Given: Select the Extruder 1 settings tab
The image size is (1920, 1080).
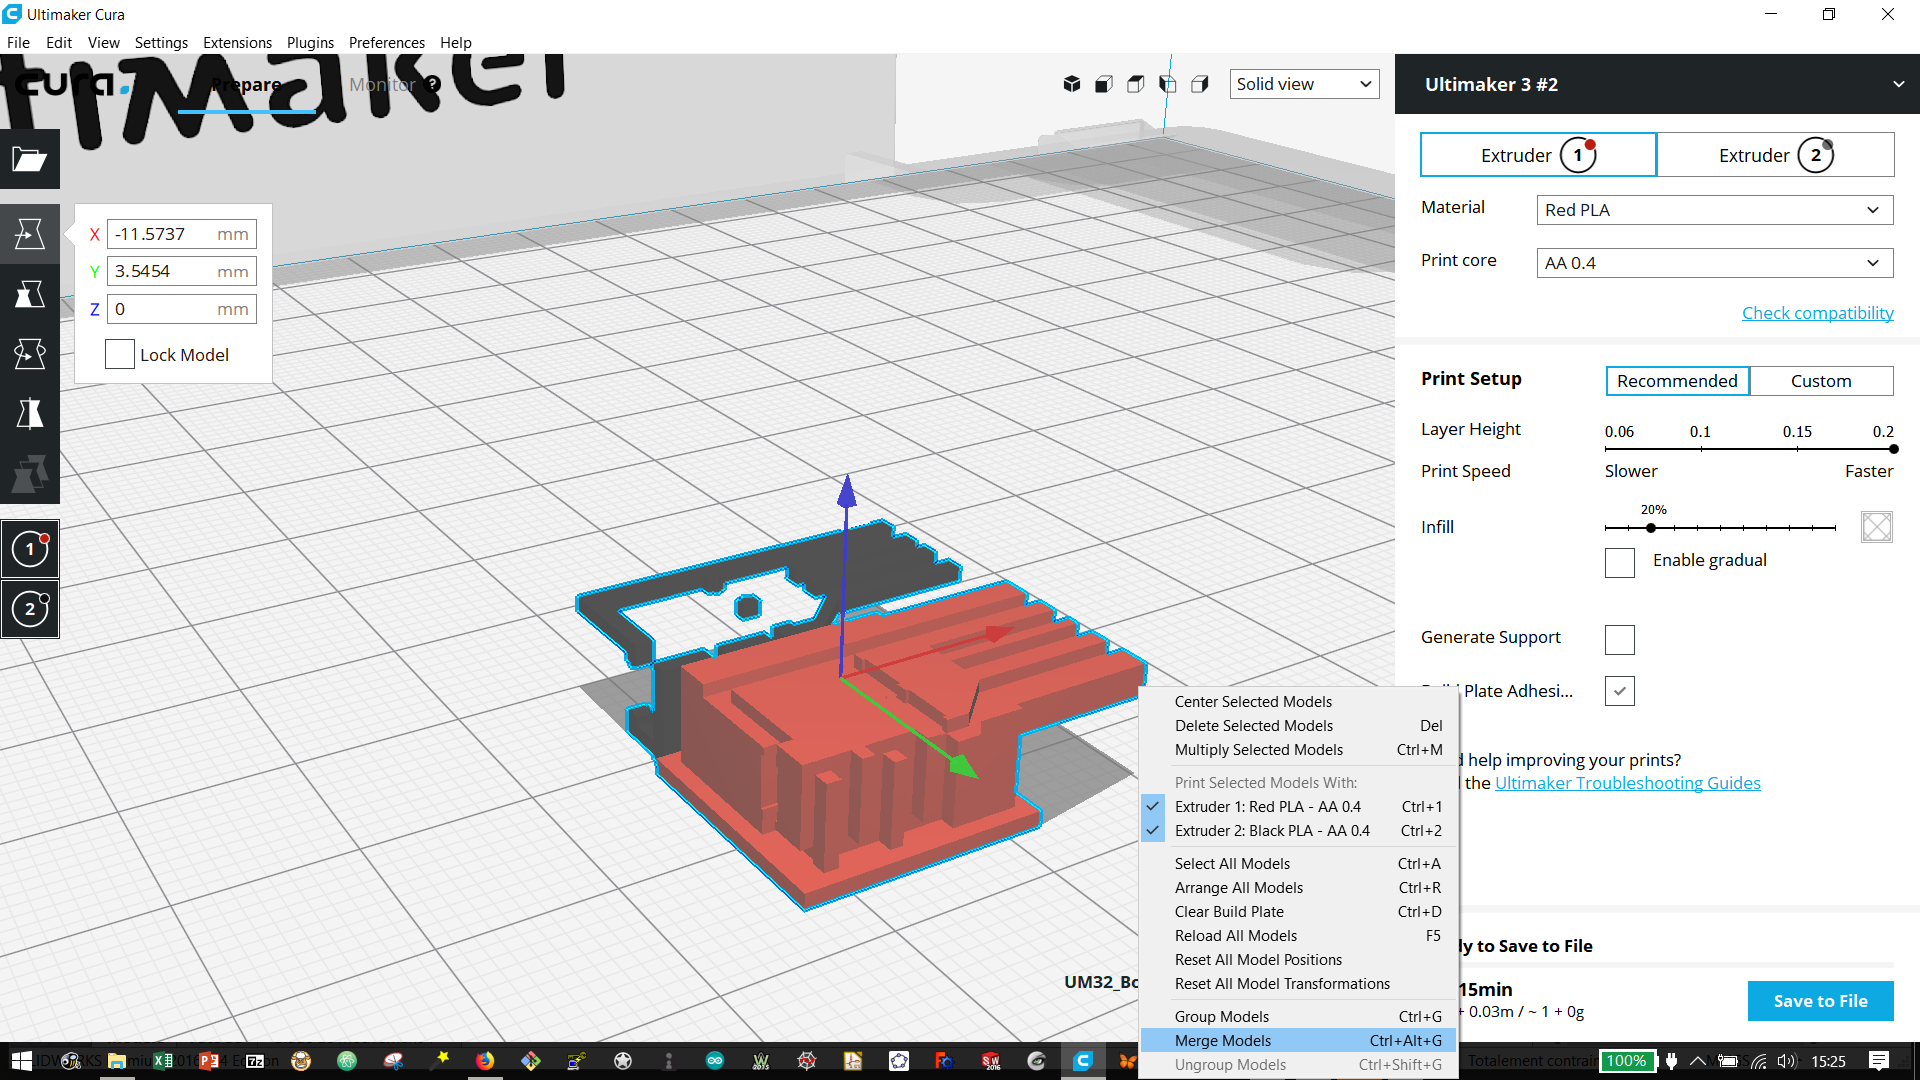Looking at the screenshot, I should pos(1538,155).
